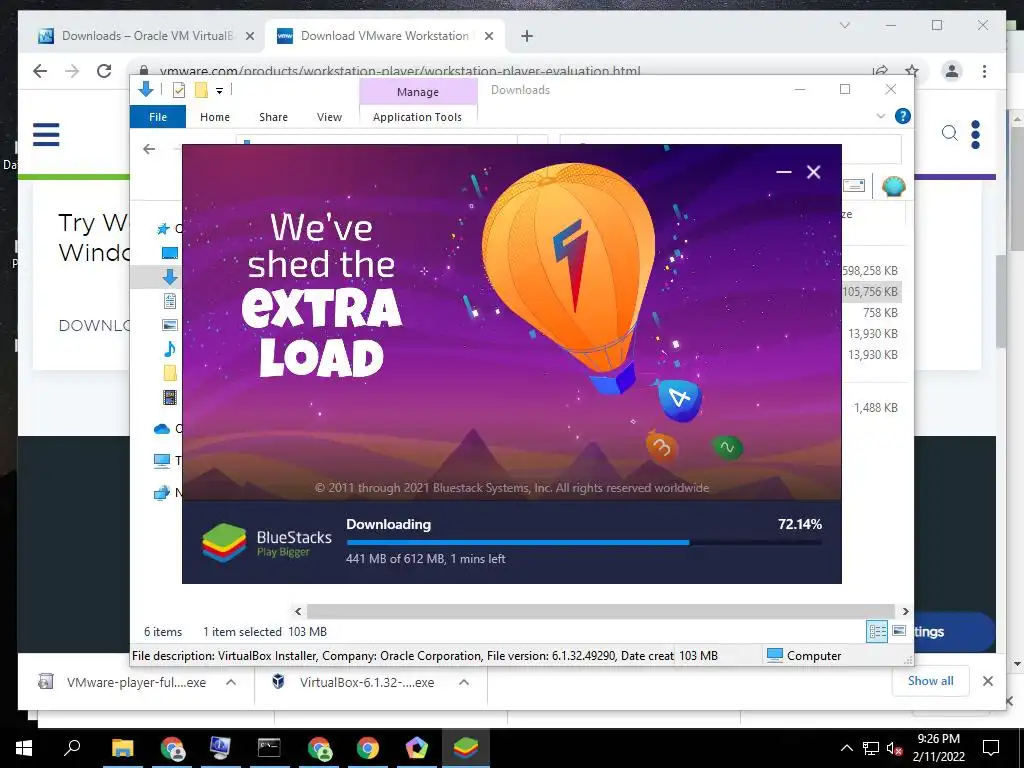Open the Home ribbon tab
This screenshot has height=768, width=1024.
pyautogui.click(x=215, y=117)
